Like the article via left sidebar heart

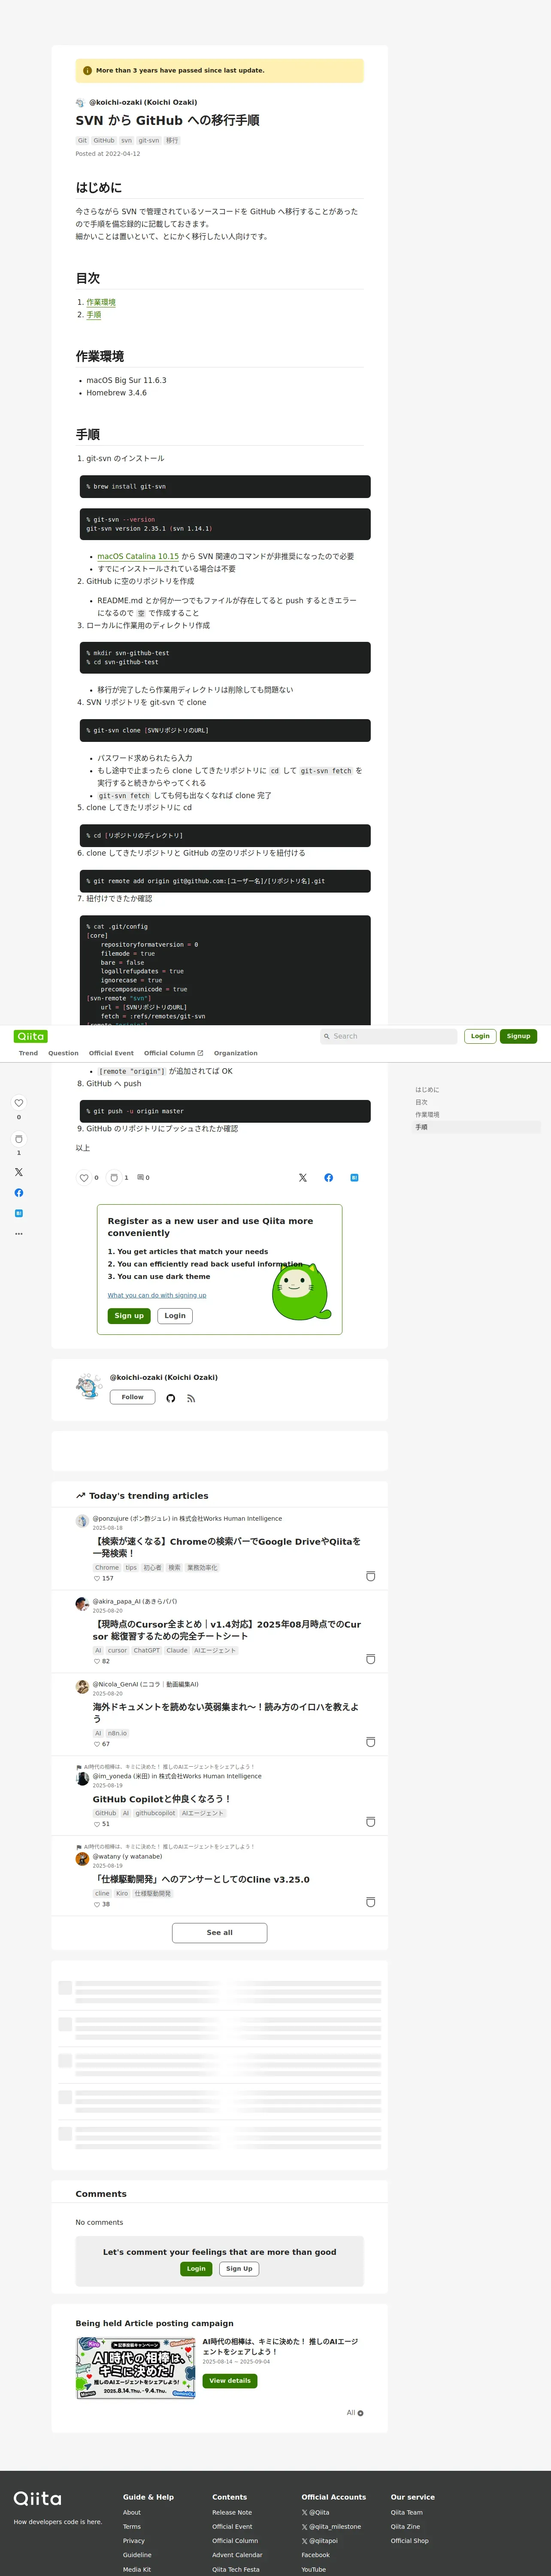click(x=18, y=1103)
